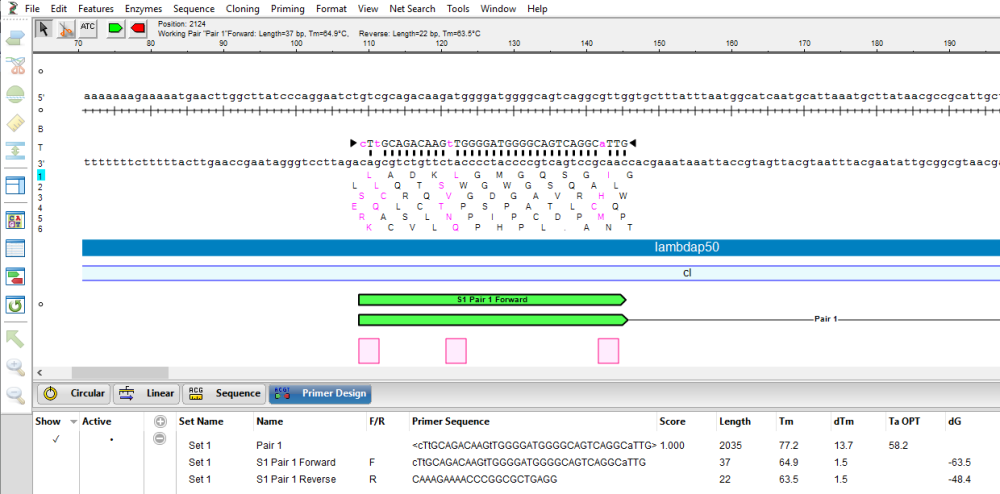Click the fit-to-width arrows icon in sidebar
Viewport: 1000px width, 494px height.
(15, 152)
